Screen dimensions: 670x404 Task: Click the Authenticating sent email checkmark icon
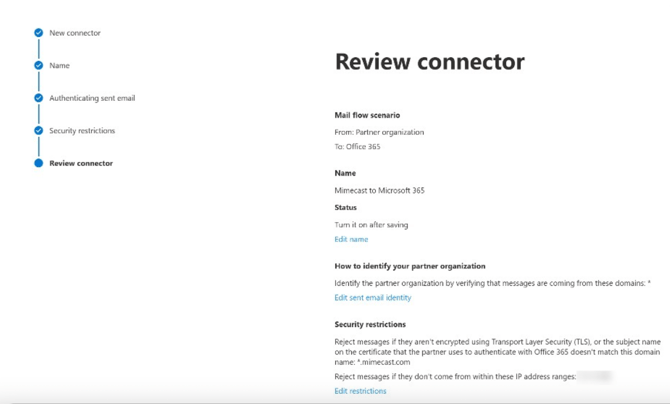coord(38,98)
